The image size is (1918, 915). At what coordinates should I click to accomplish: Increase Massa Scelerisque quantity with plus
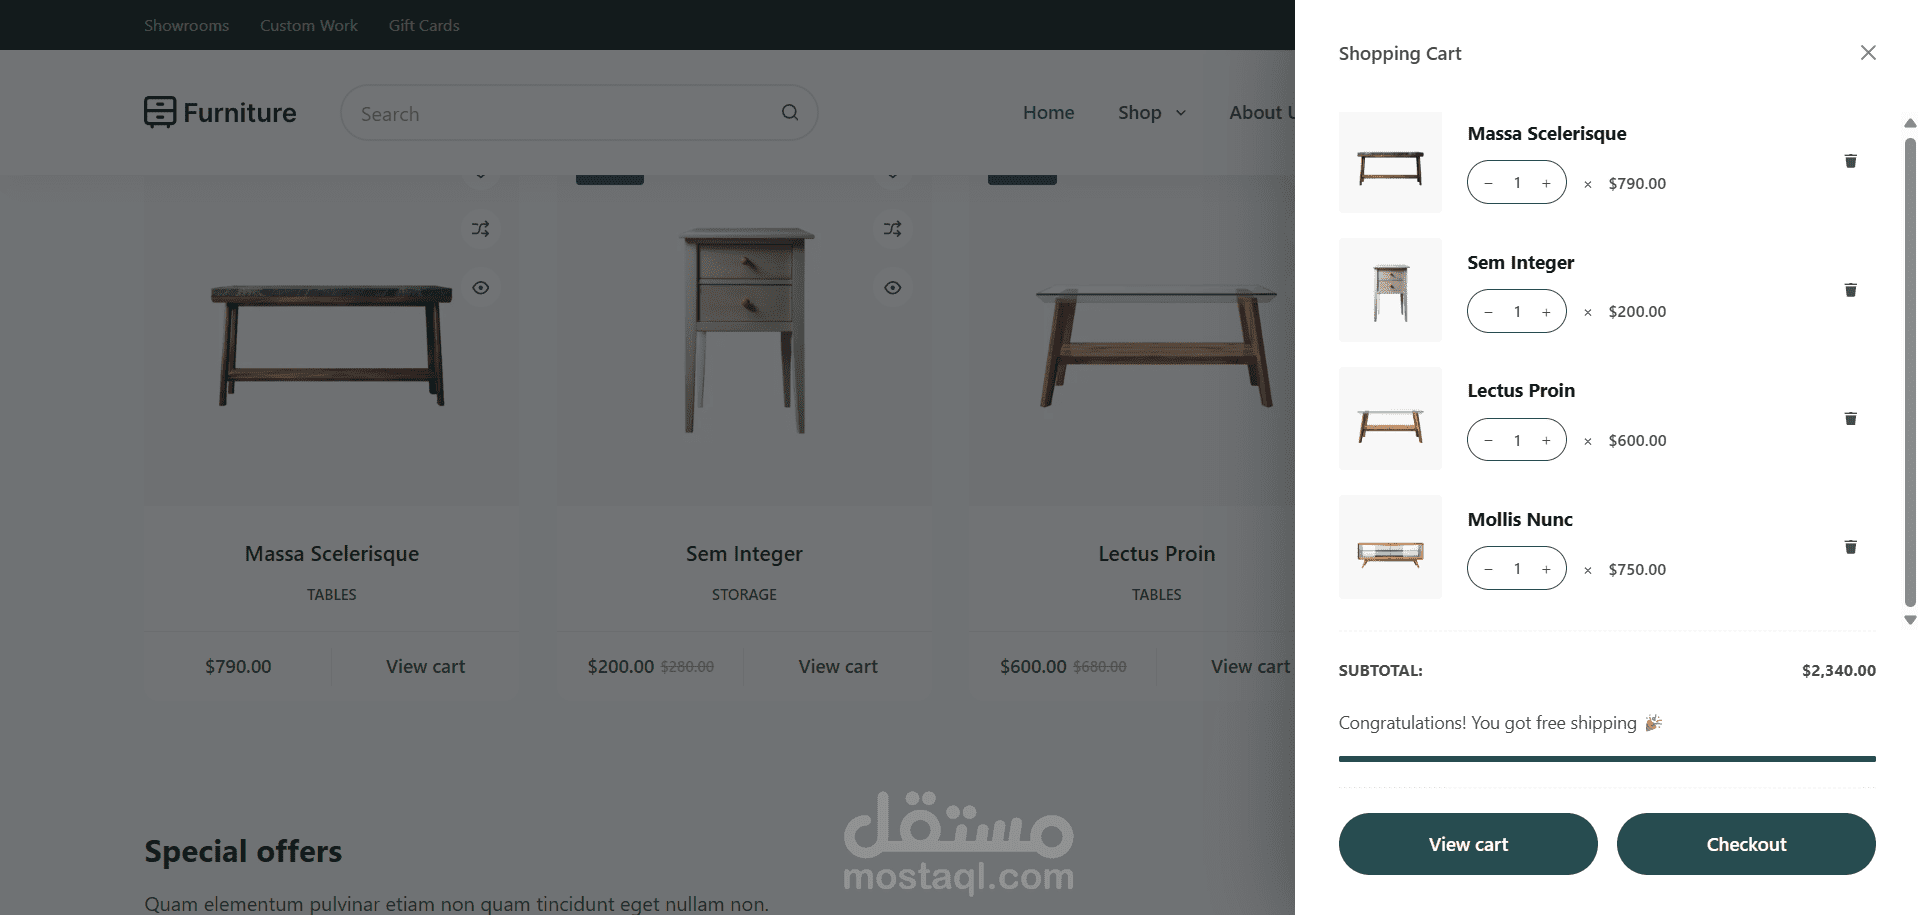tap(1546, 183)
